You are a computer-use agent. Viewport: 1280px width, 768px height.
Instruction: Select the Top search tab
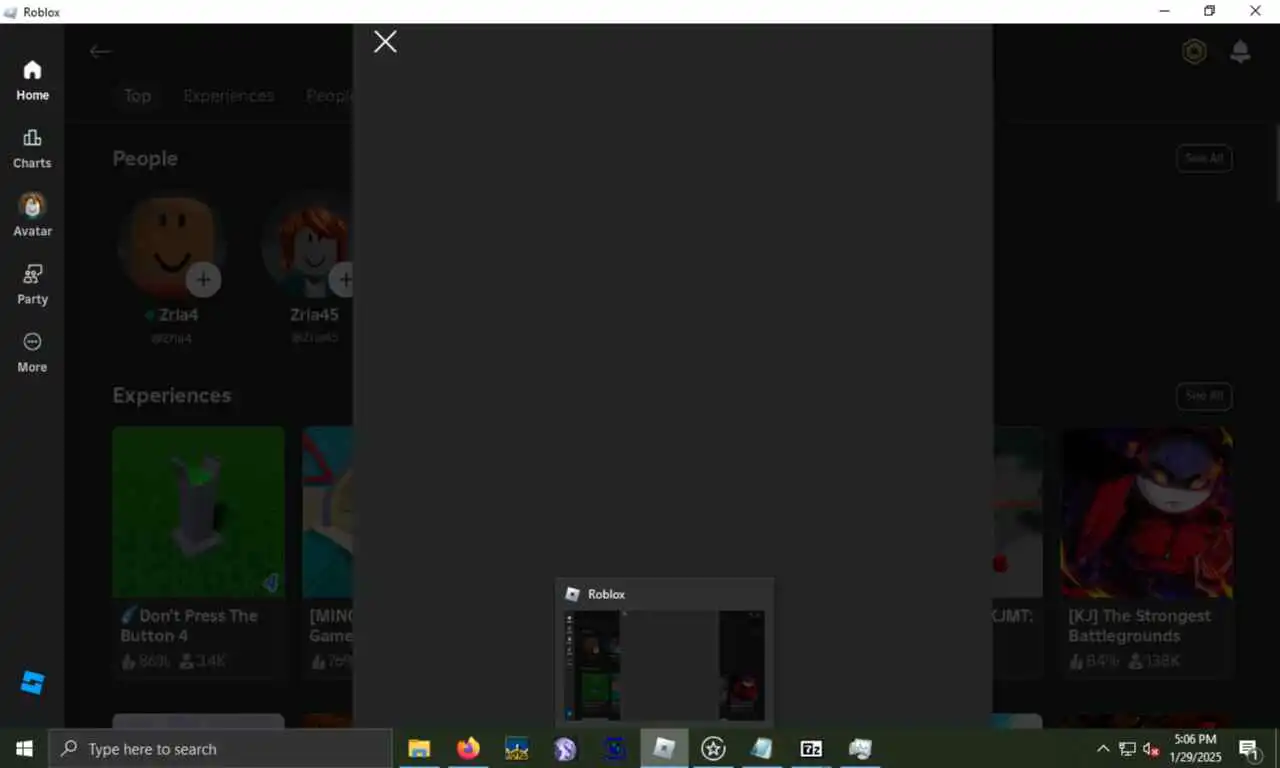[x=137, y=96]
